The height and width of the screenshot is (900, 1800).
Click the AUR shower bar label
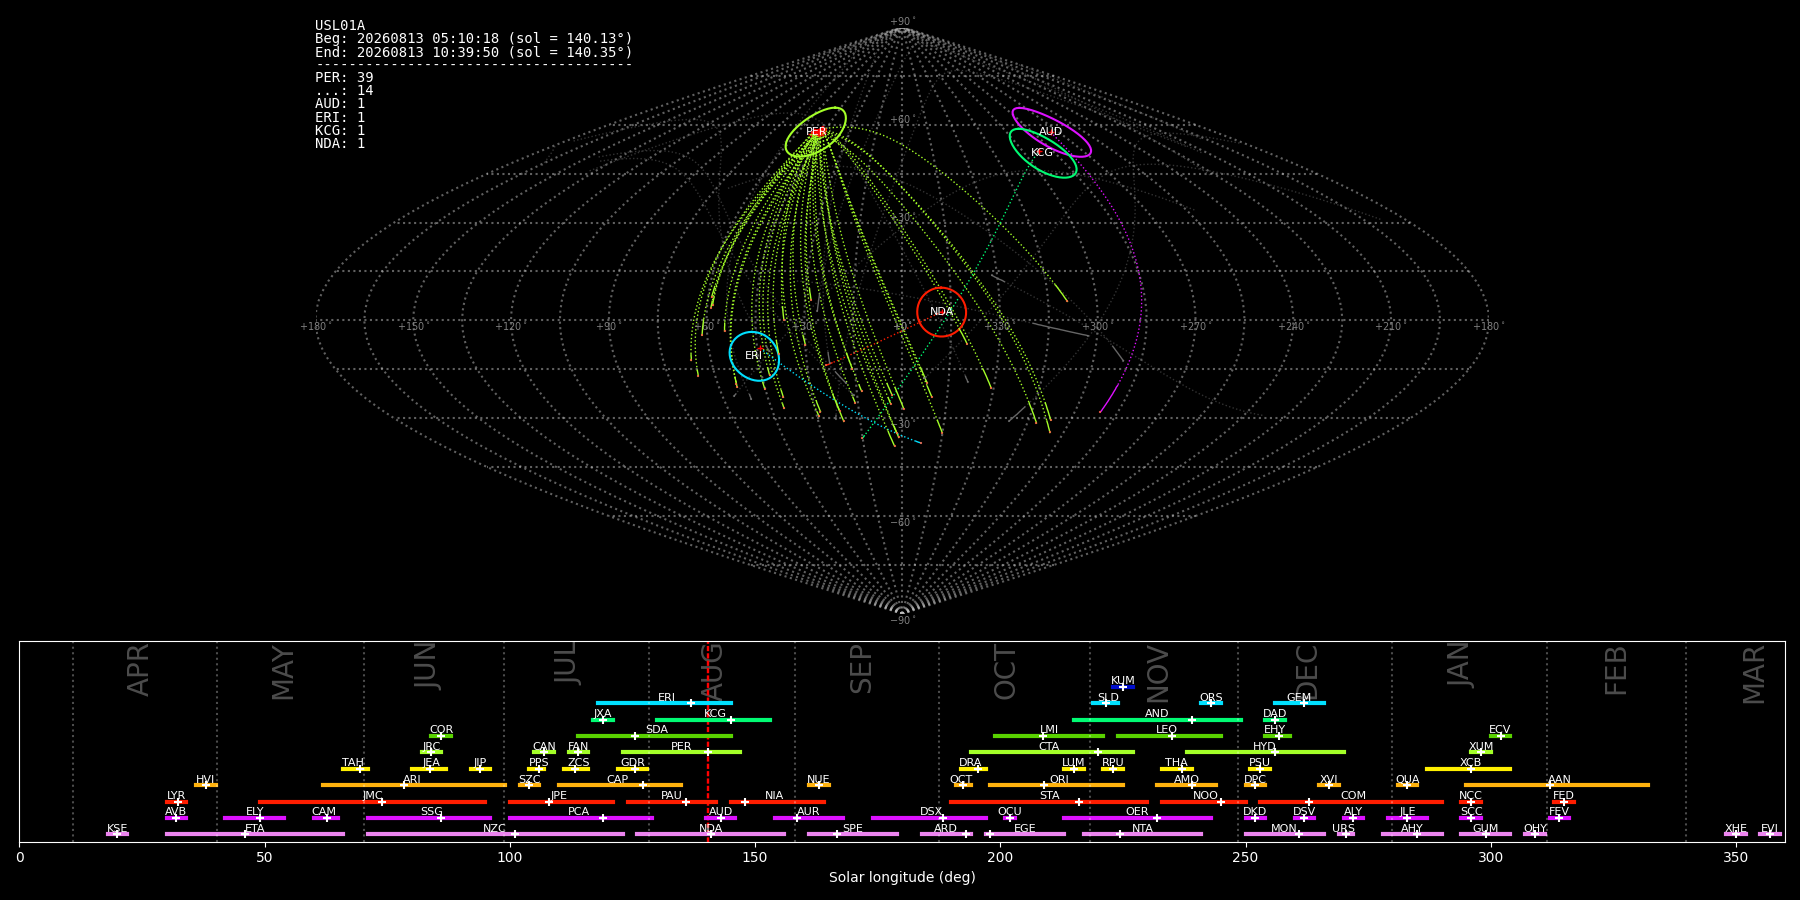(808, 812)
